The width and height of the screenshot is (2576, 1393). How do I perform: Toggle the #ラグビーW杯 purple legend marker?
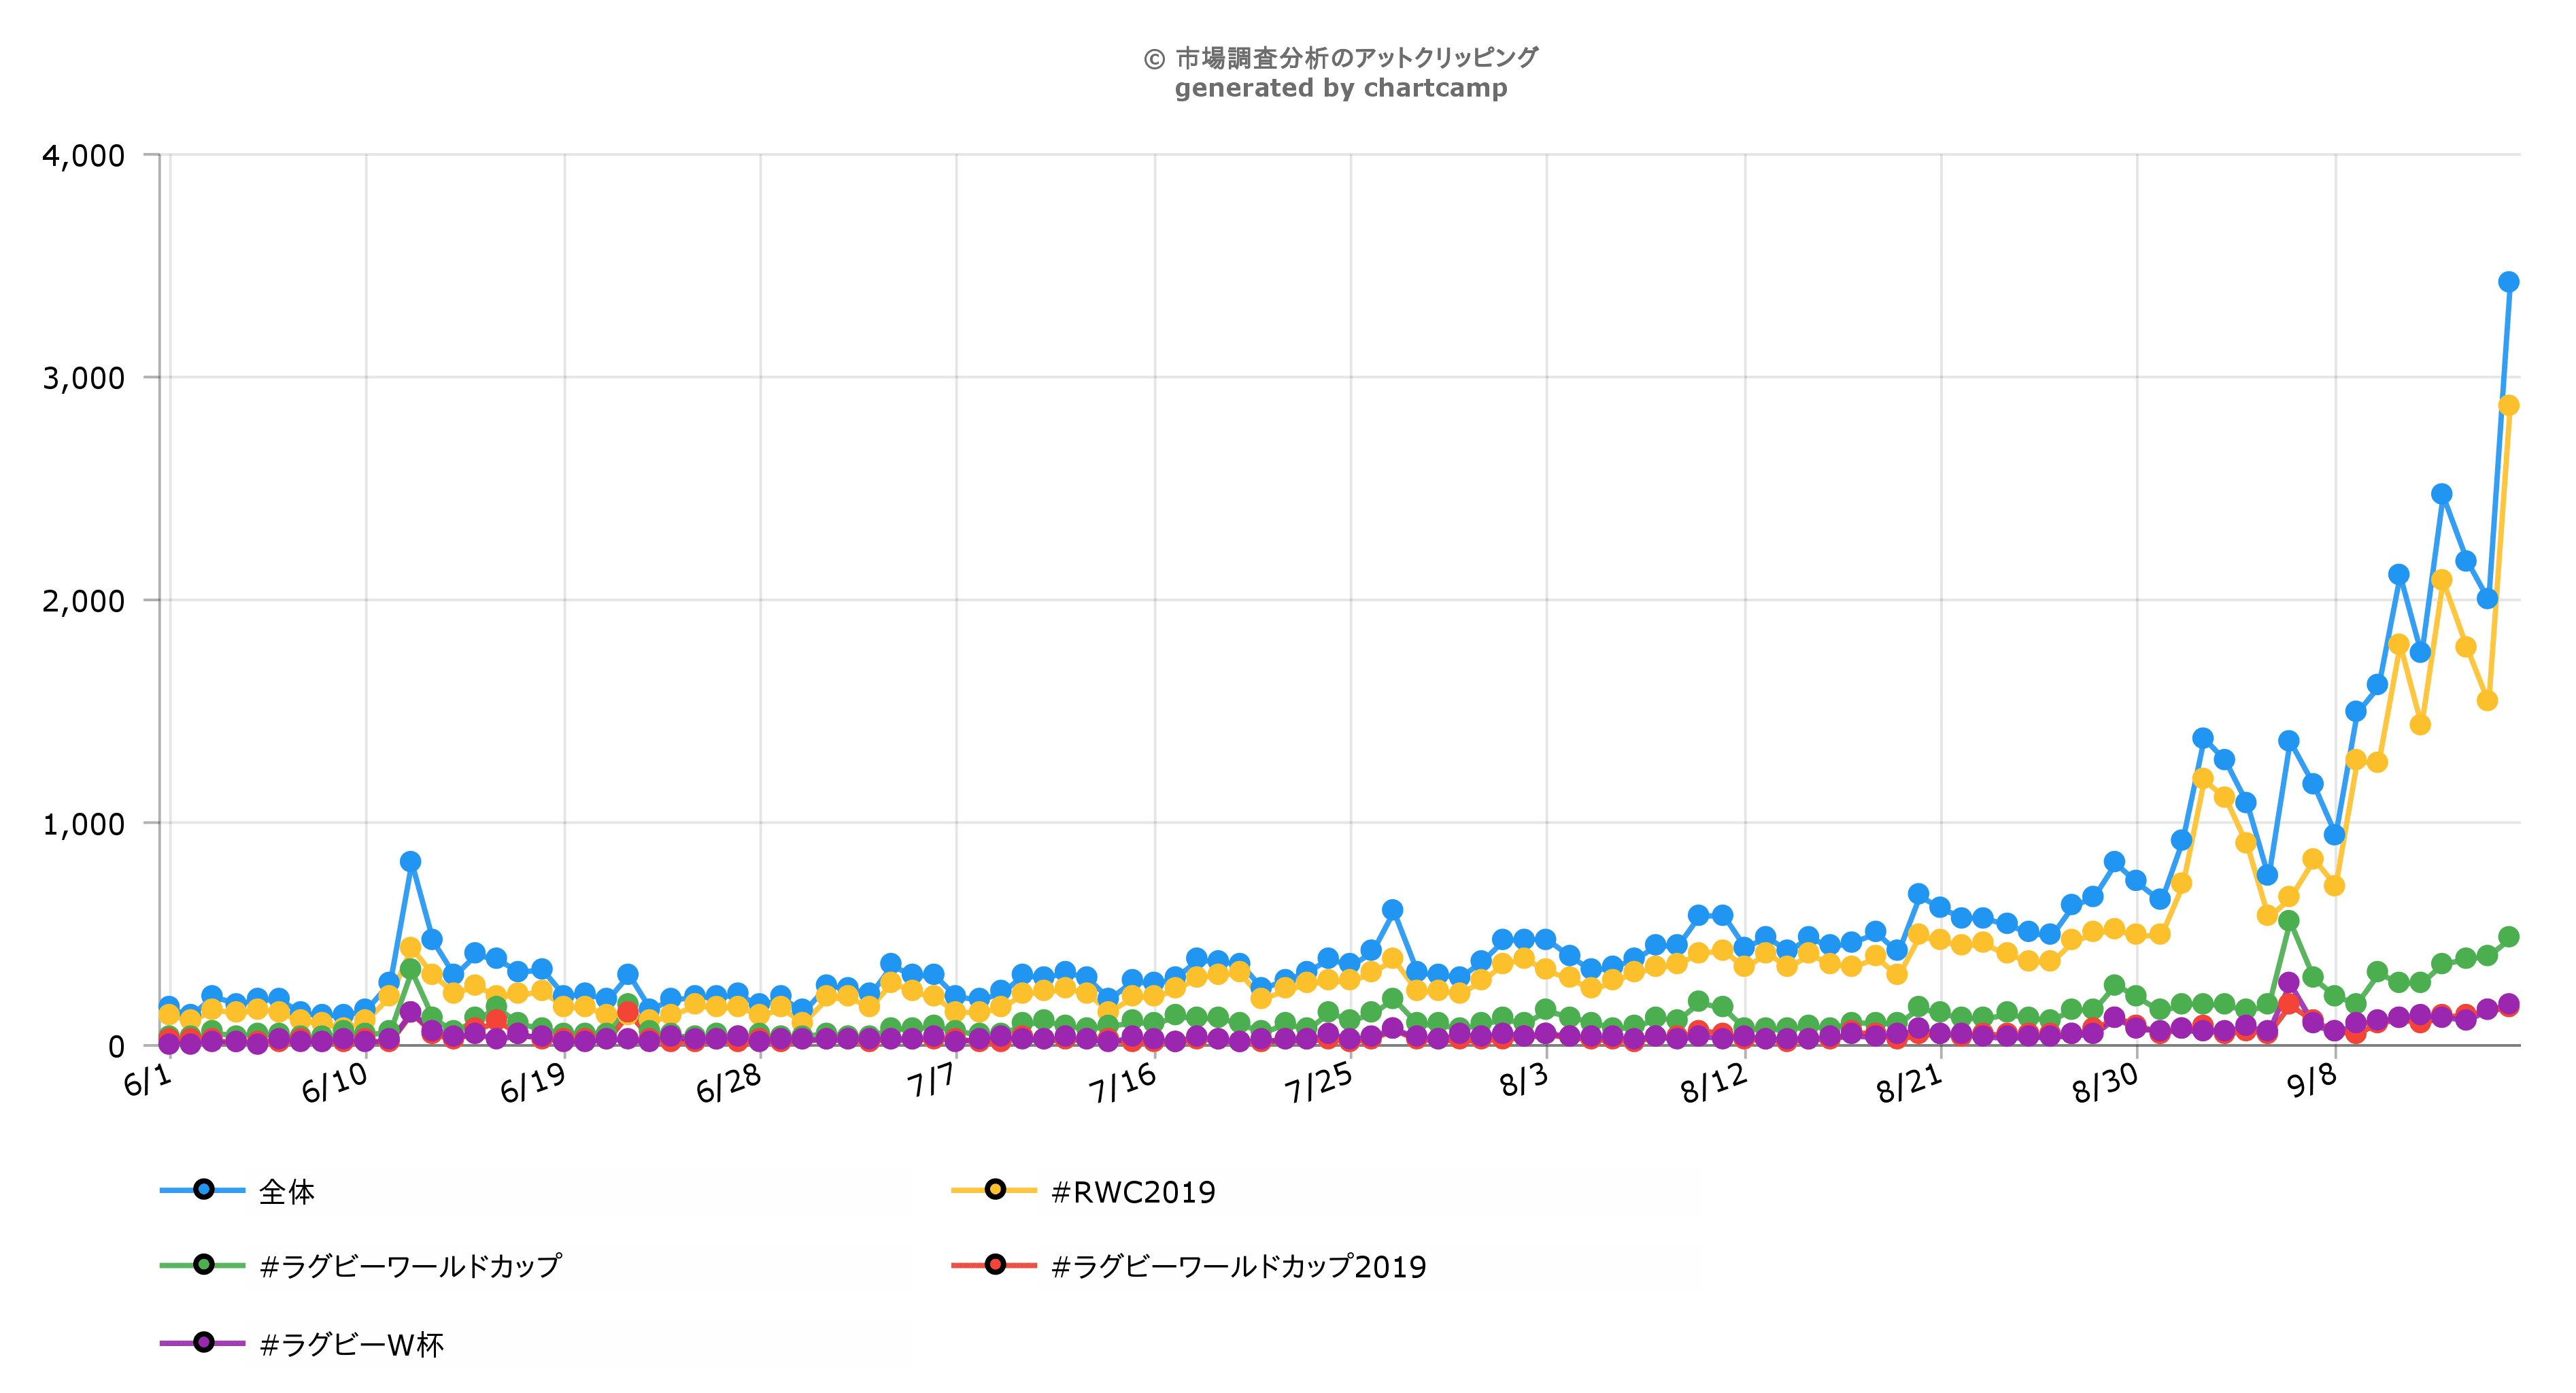[x=203, y=1342]
